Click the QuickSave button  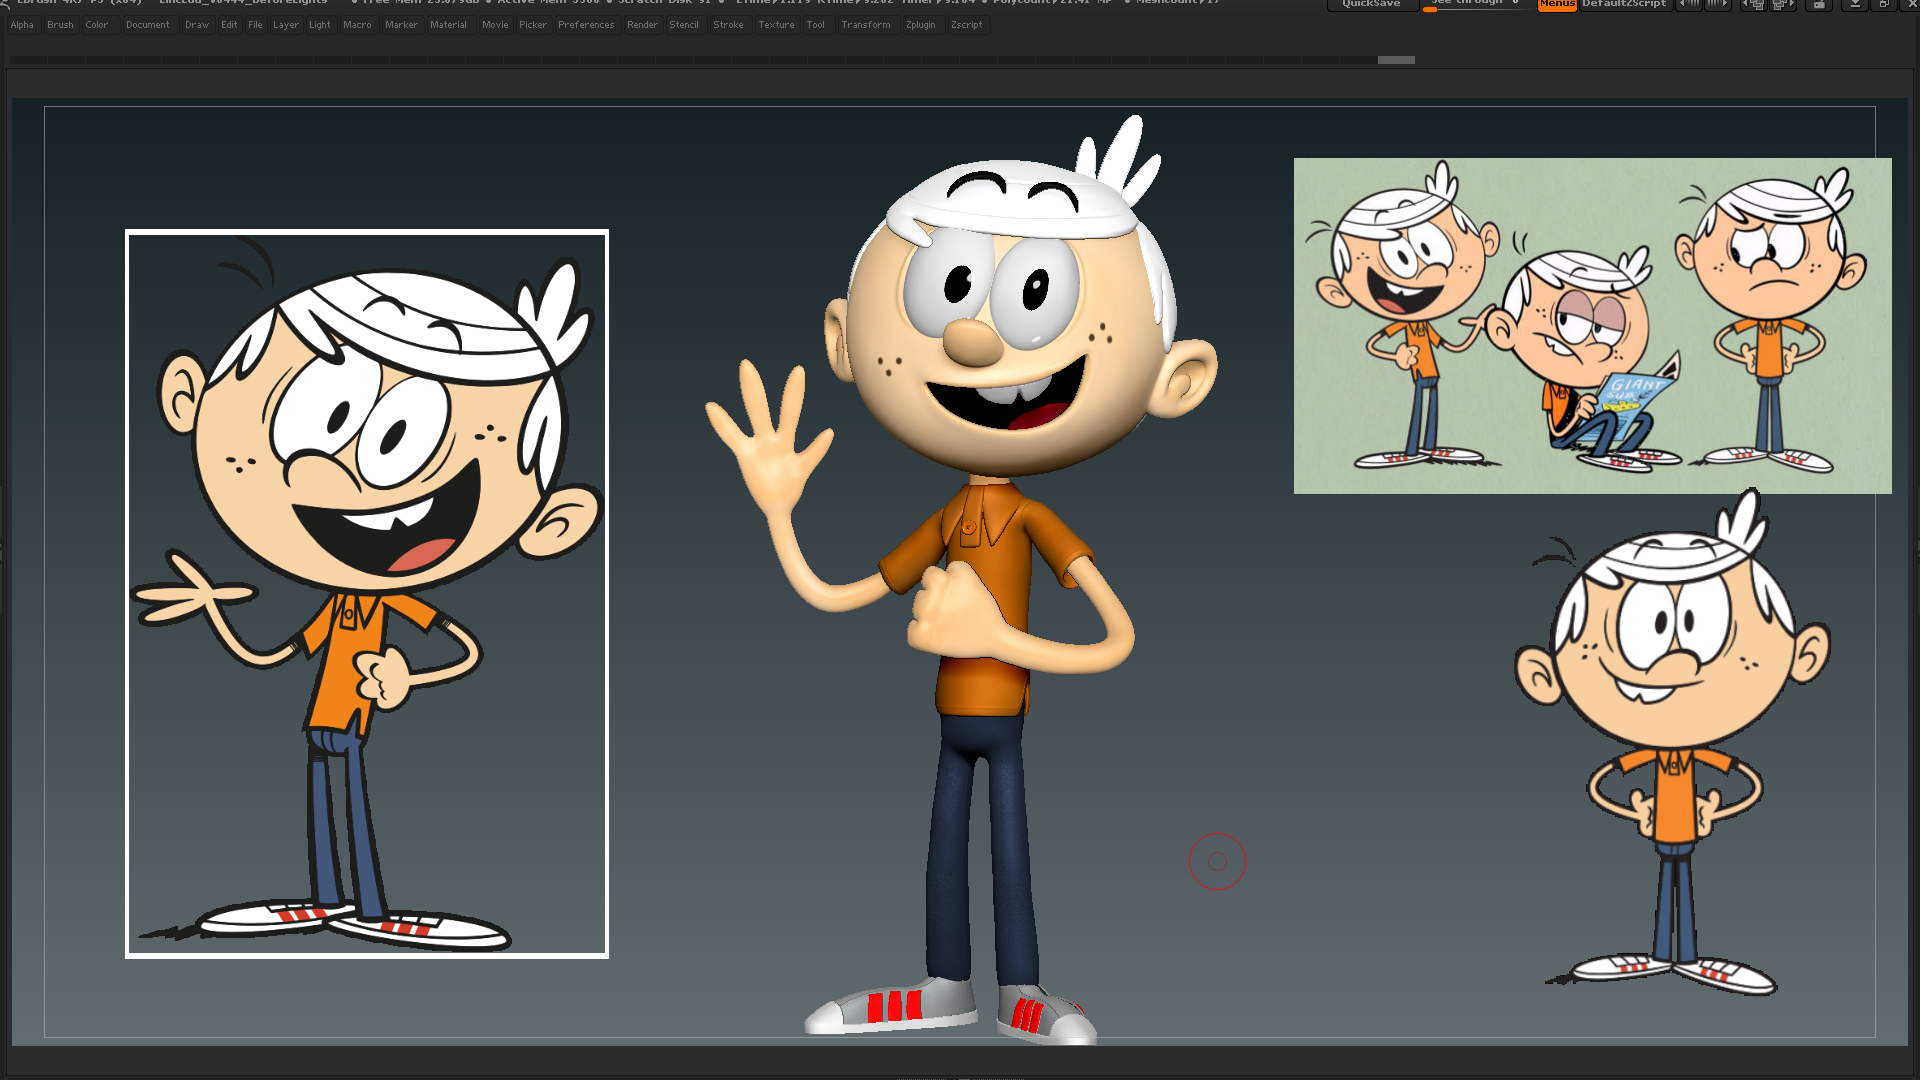click(1371, 4)
